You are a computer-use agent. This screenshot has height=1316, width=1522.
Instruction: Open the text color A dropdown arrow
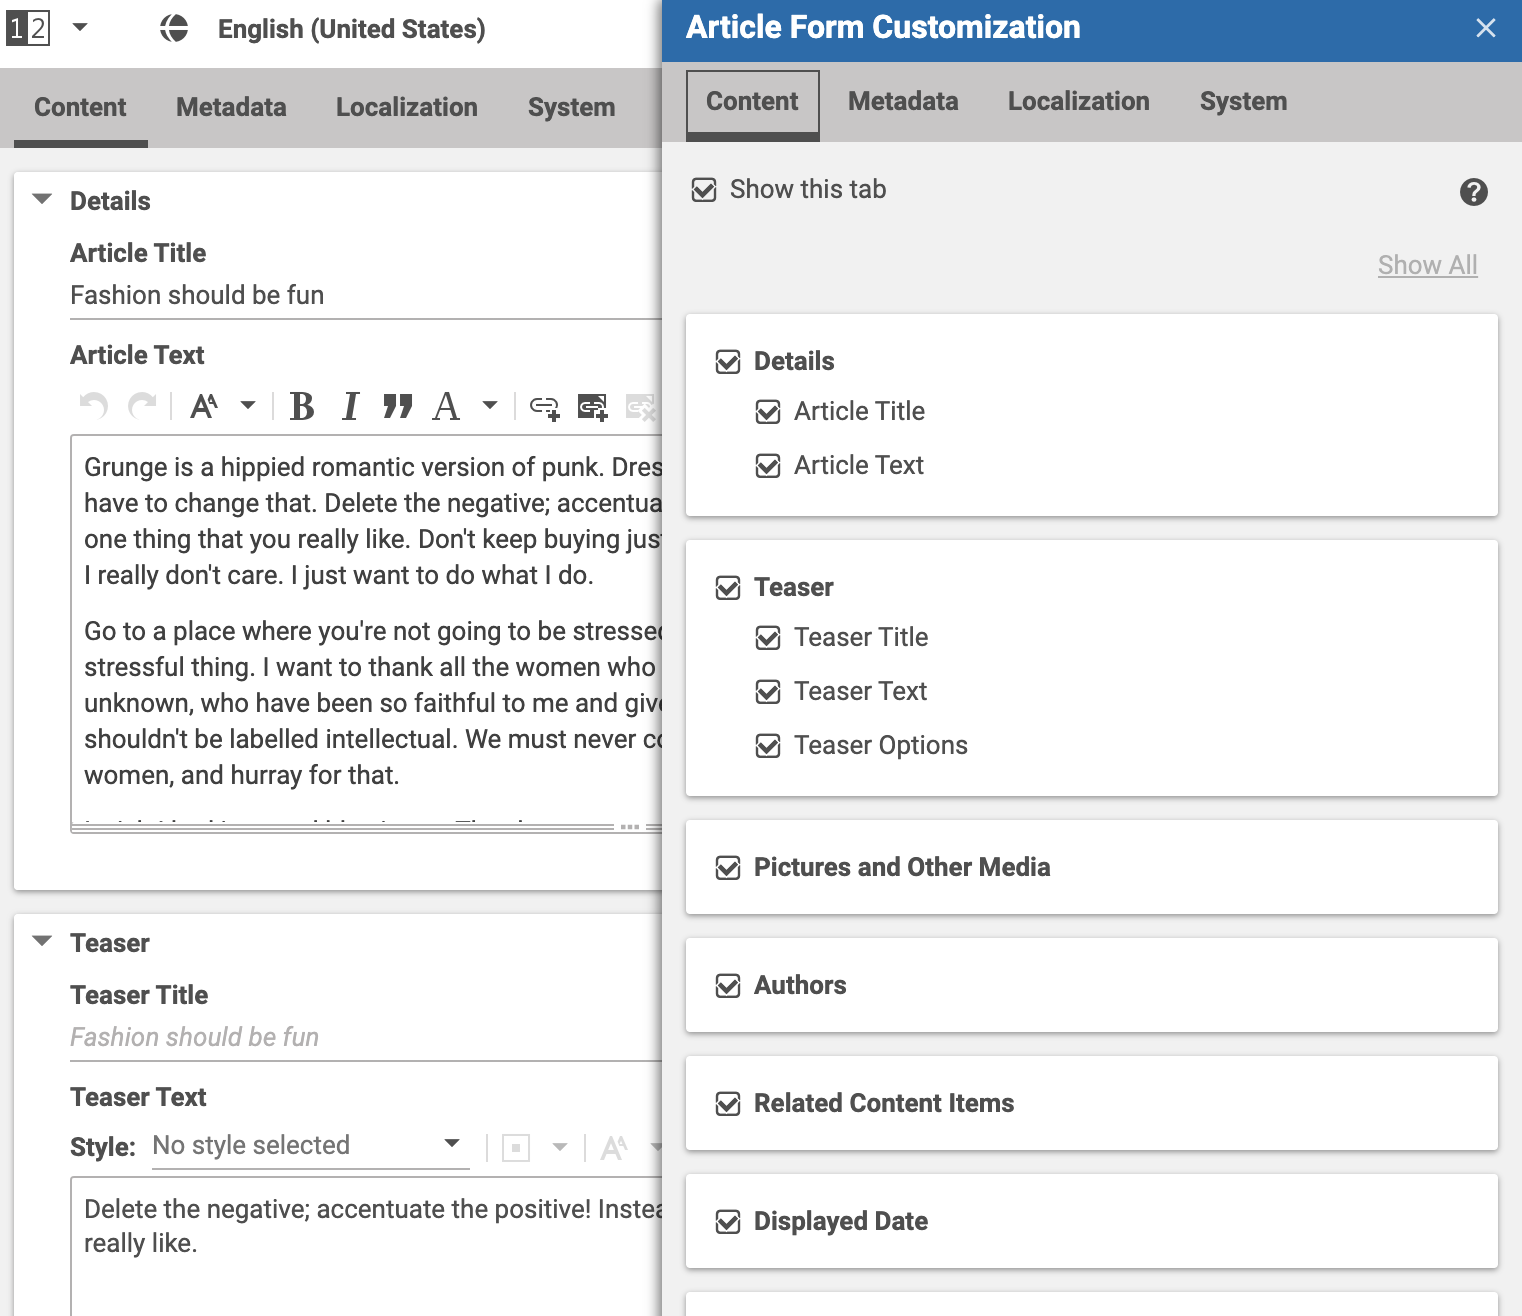(490, 406)
